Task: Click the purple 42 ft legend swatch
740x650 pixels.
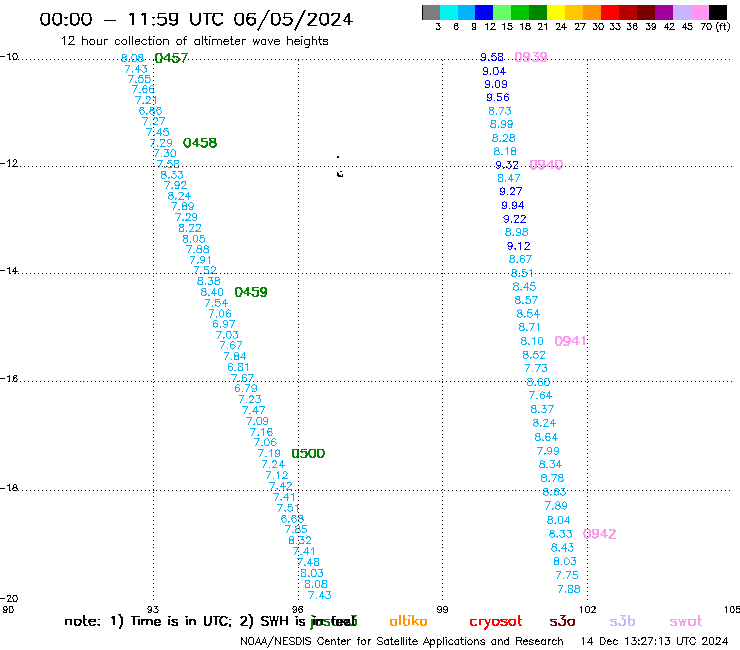Action: (x=663, y=12)
